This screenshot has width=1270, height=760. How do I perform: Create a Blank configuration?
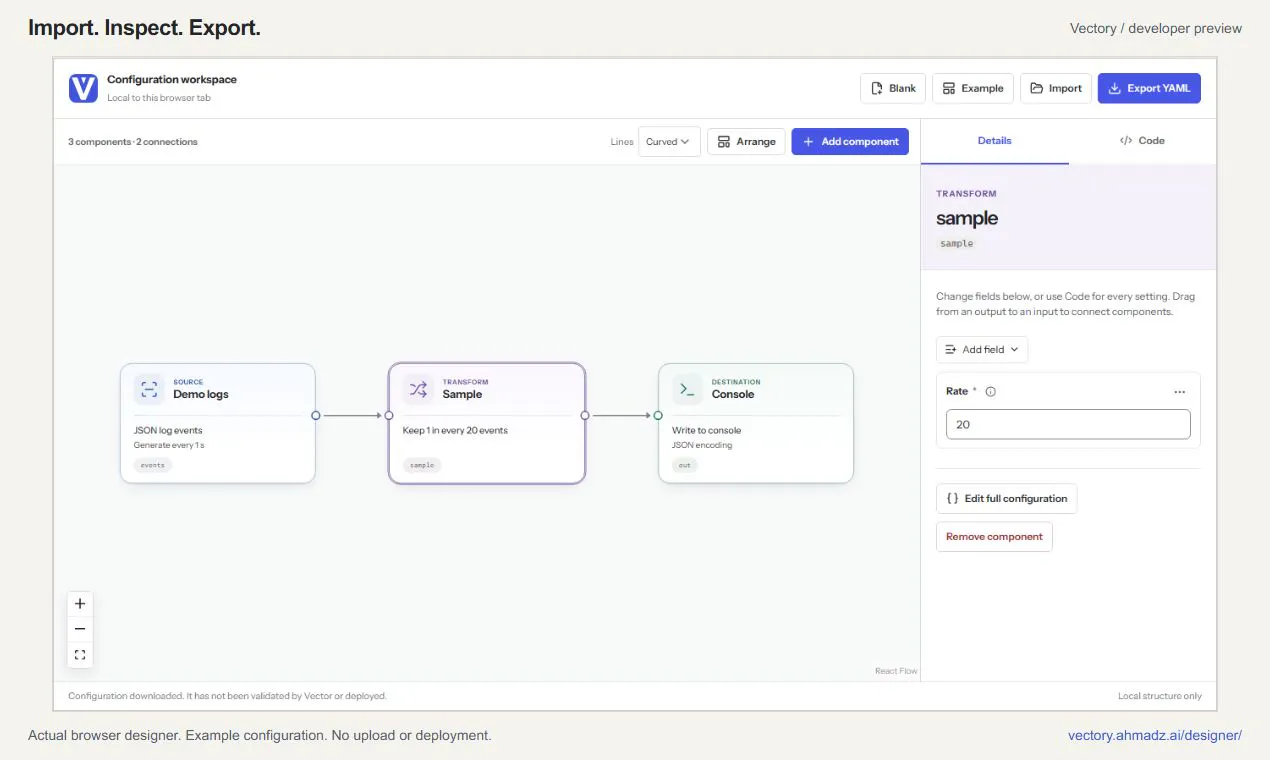tap(893, 88)
